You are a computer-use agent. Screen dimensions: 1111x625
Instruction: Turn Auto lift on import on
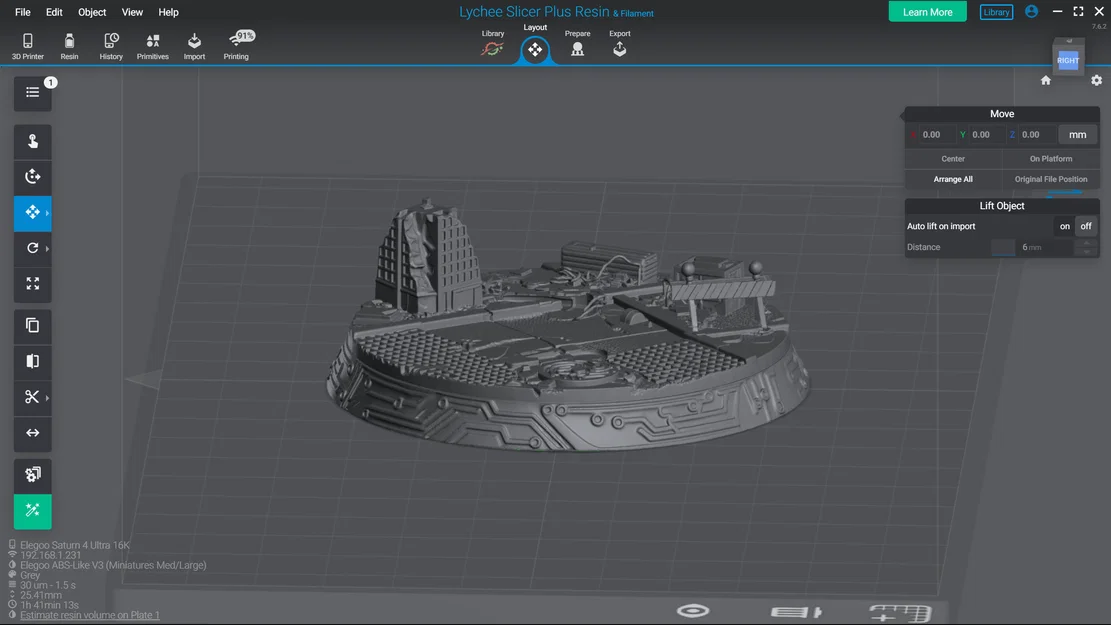pyautogui.click(x=1064, y=226)
